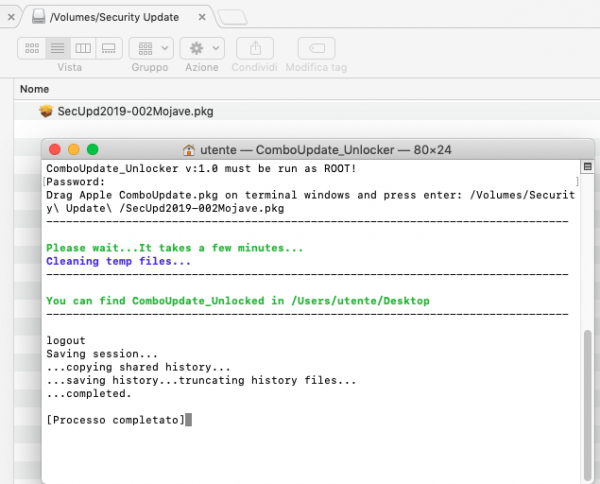Select the /Volumes/Security Update tab
Image resolution: width=600 pixels, height=484 pixels.
pyautogui.click(x=114, y=17)
